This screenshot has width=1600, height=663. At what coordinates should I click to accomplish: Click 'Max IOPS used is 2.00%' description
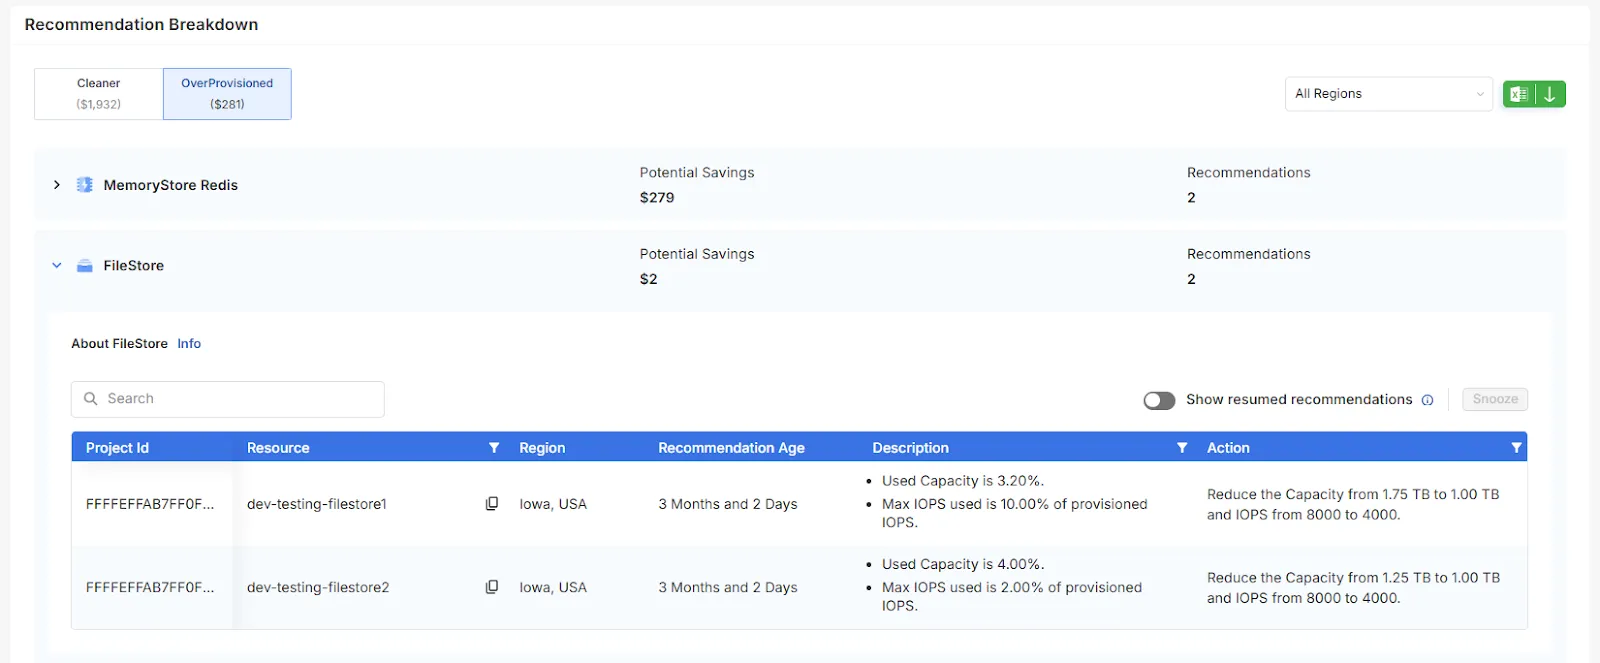1011,596
